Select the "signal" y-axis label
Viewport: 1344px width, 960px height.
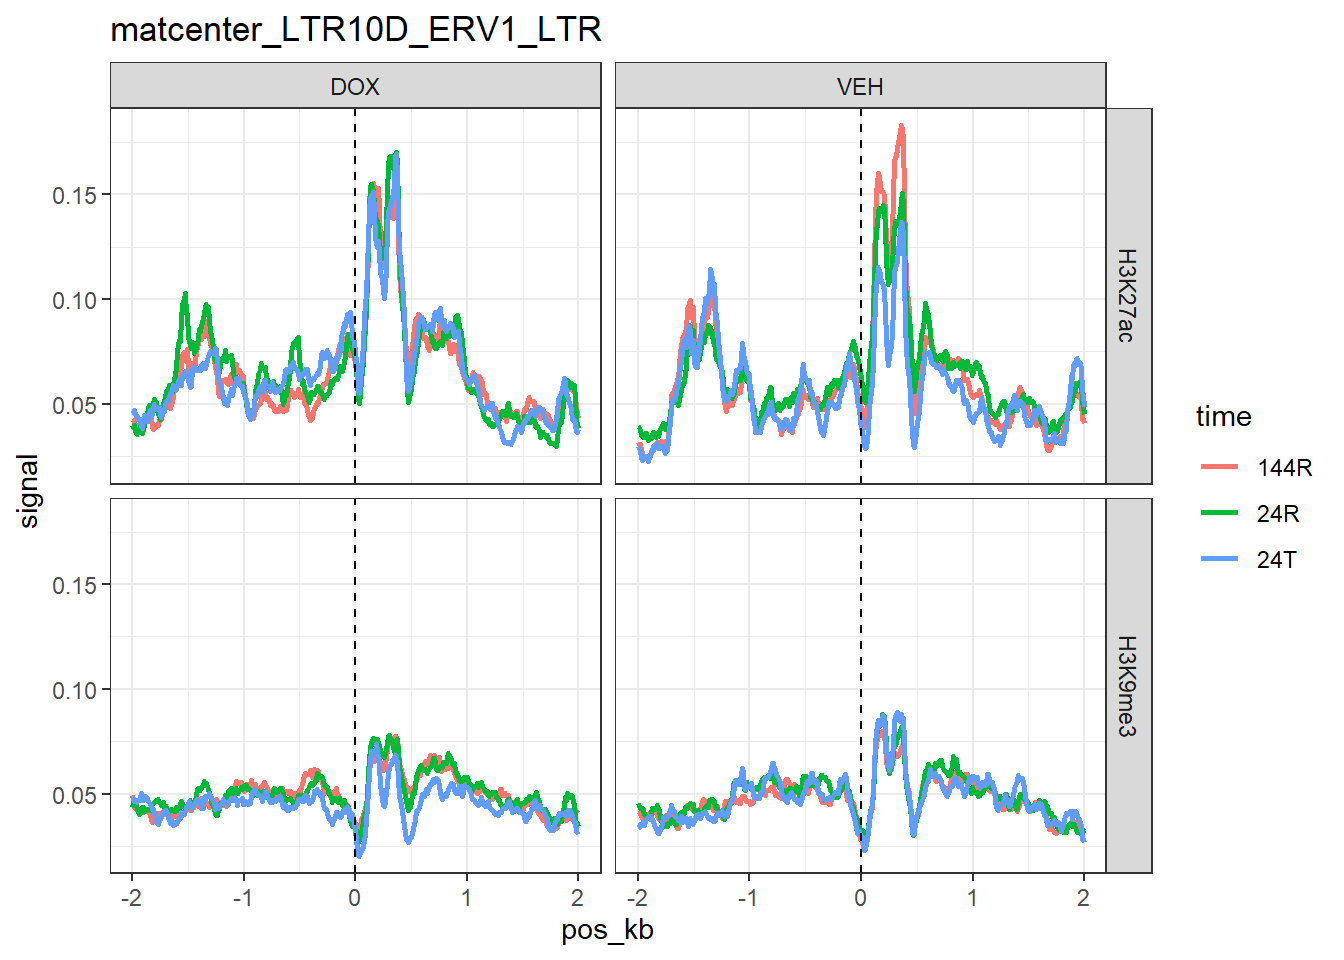pos(29,490)
